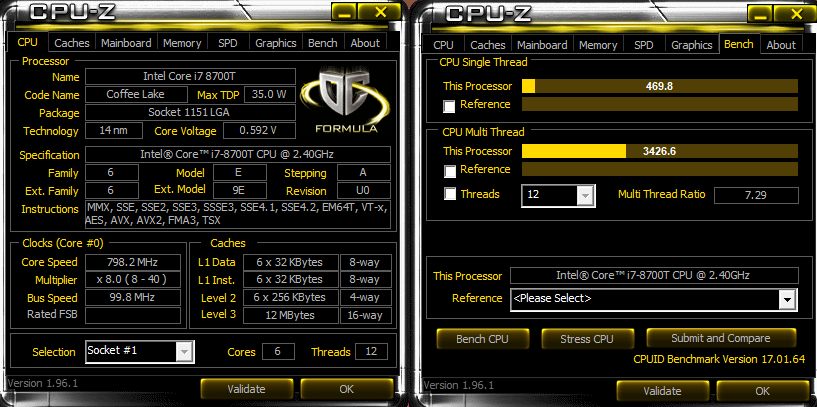
Task: Open Memory tab in left window
Action: tap(182, 43)
